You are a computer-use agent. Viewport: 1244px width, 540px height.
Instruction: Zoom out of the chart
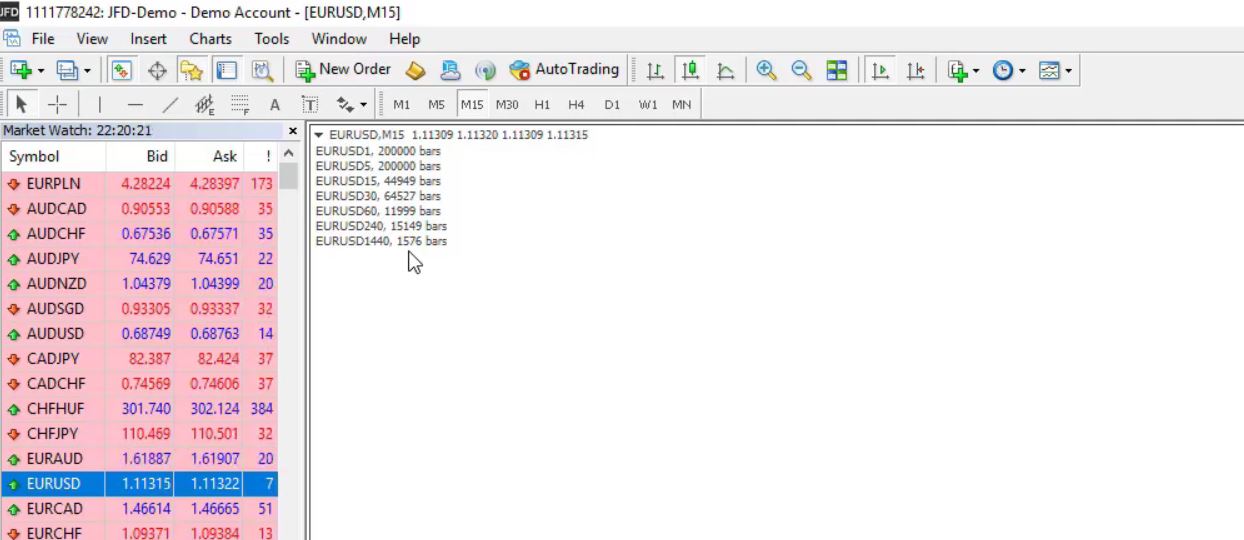(801, 70)
